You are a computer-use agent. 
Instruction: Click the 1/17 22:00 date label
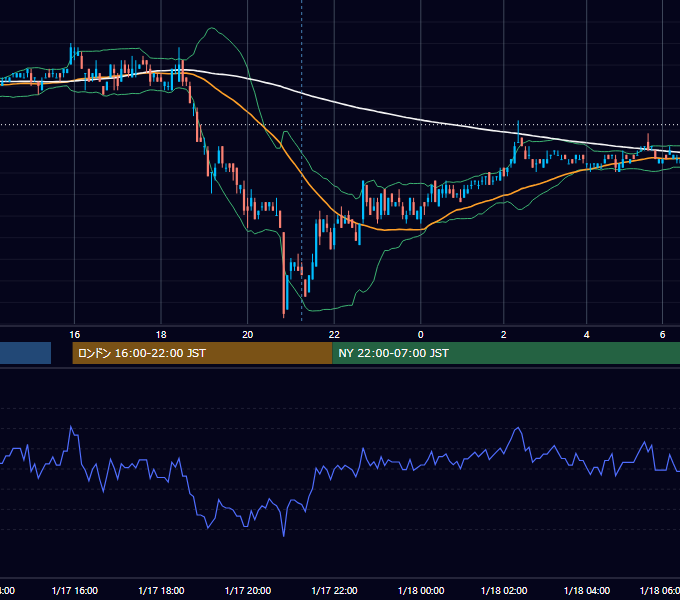[334, 590]
